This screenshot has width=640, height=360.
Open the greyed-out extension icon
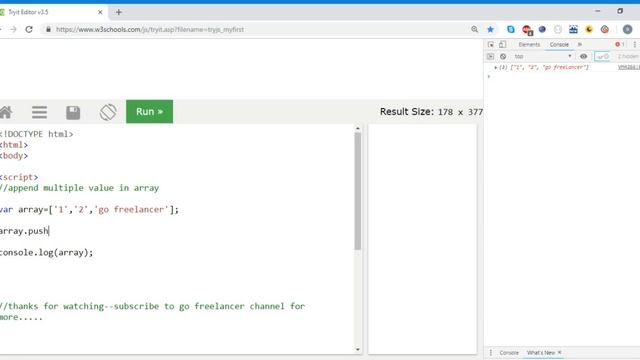point(558,29)
